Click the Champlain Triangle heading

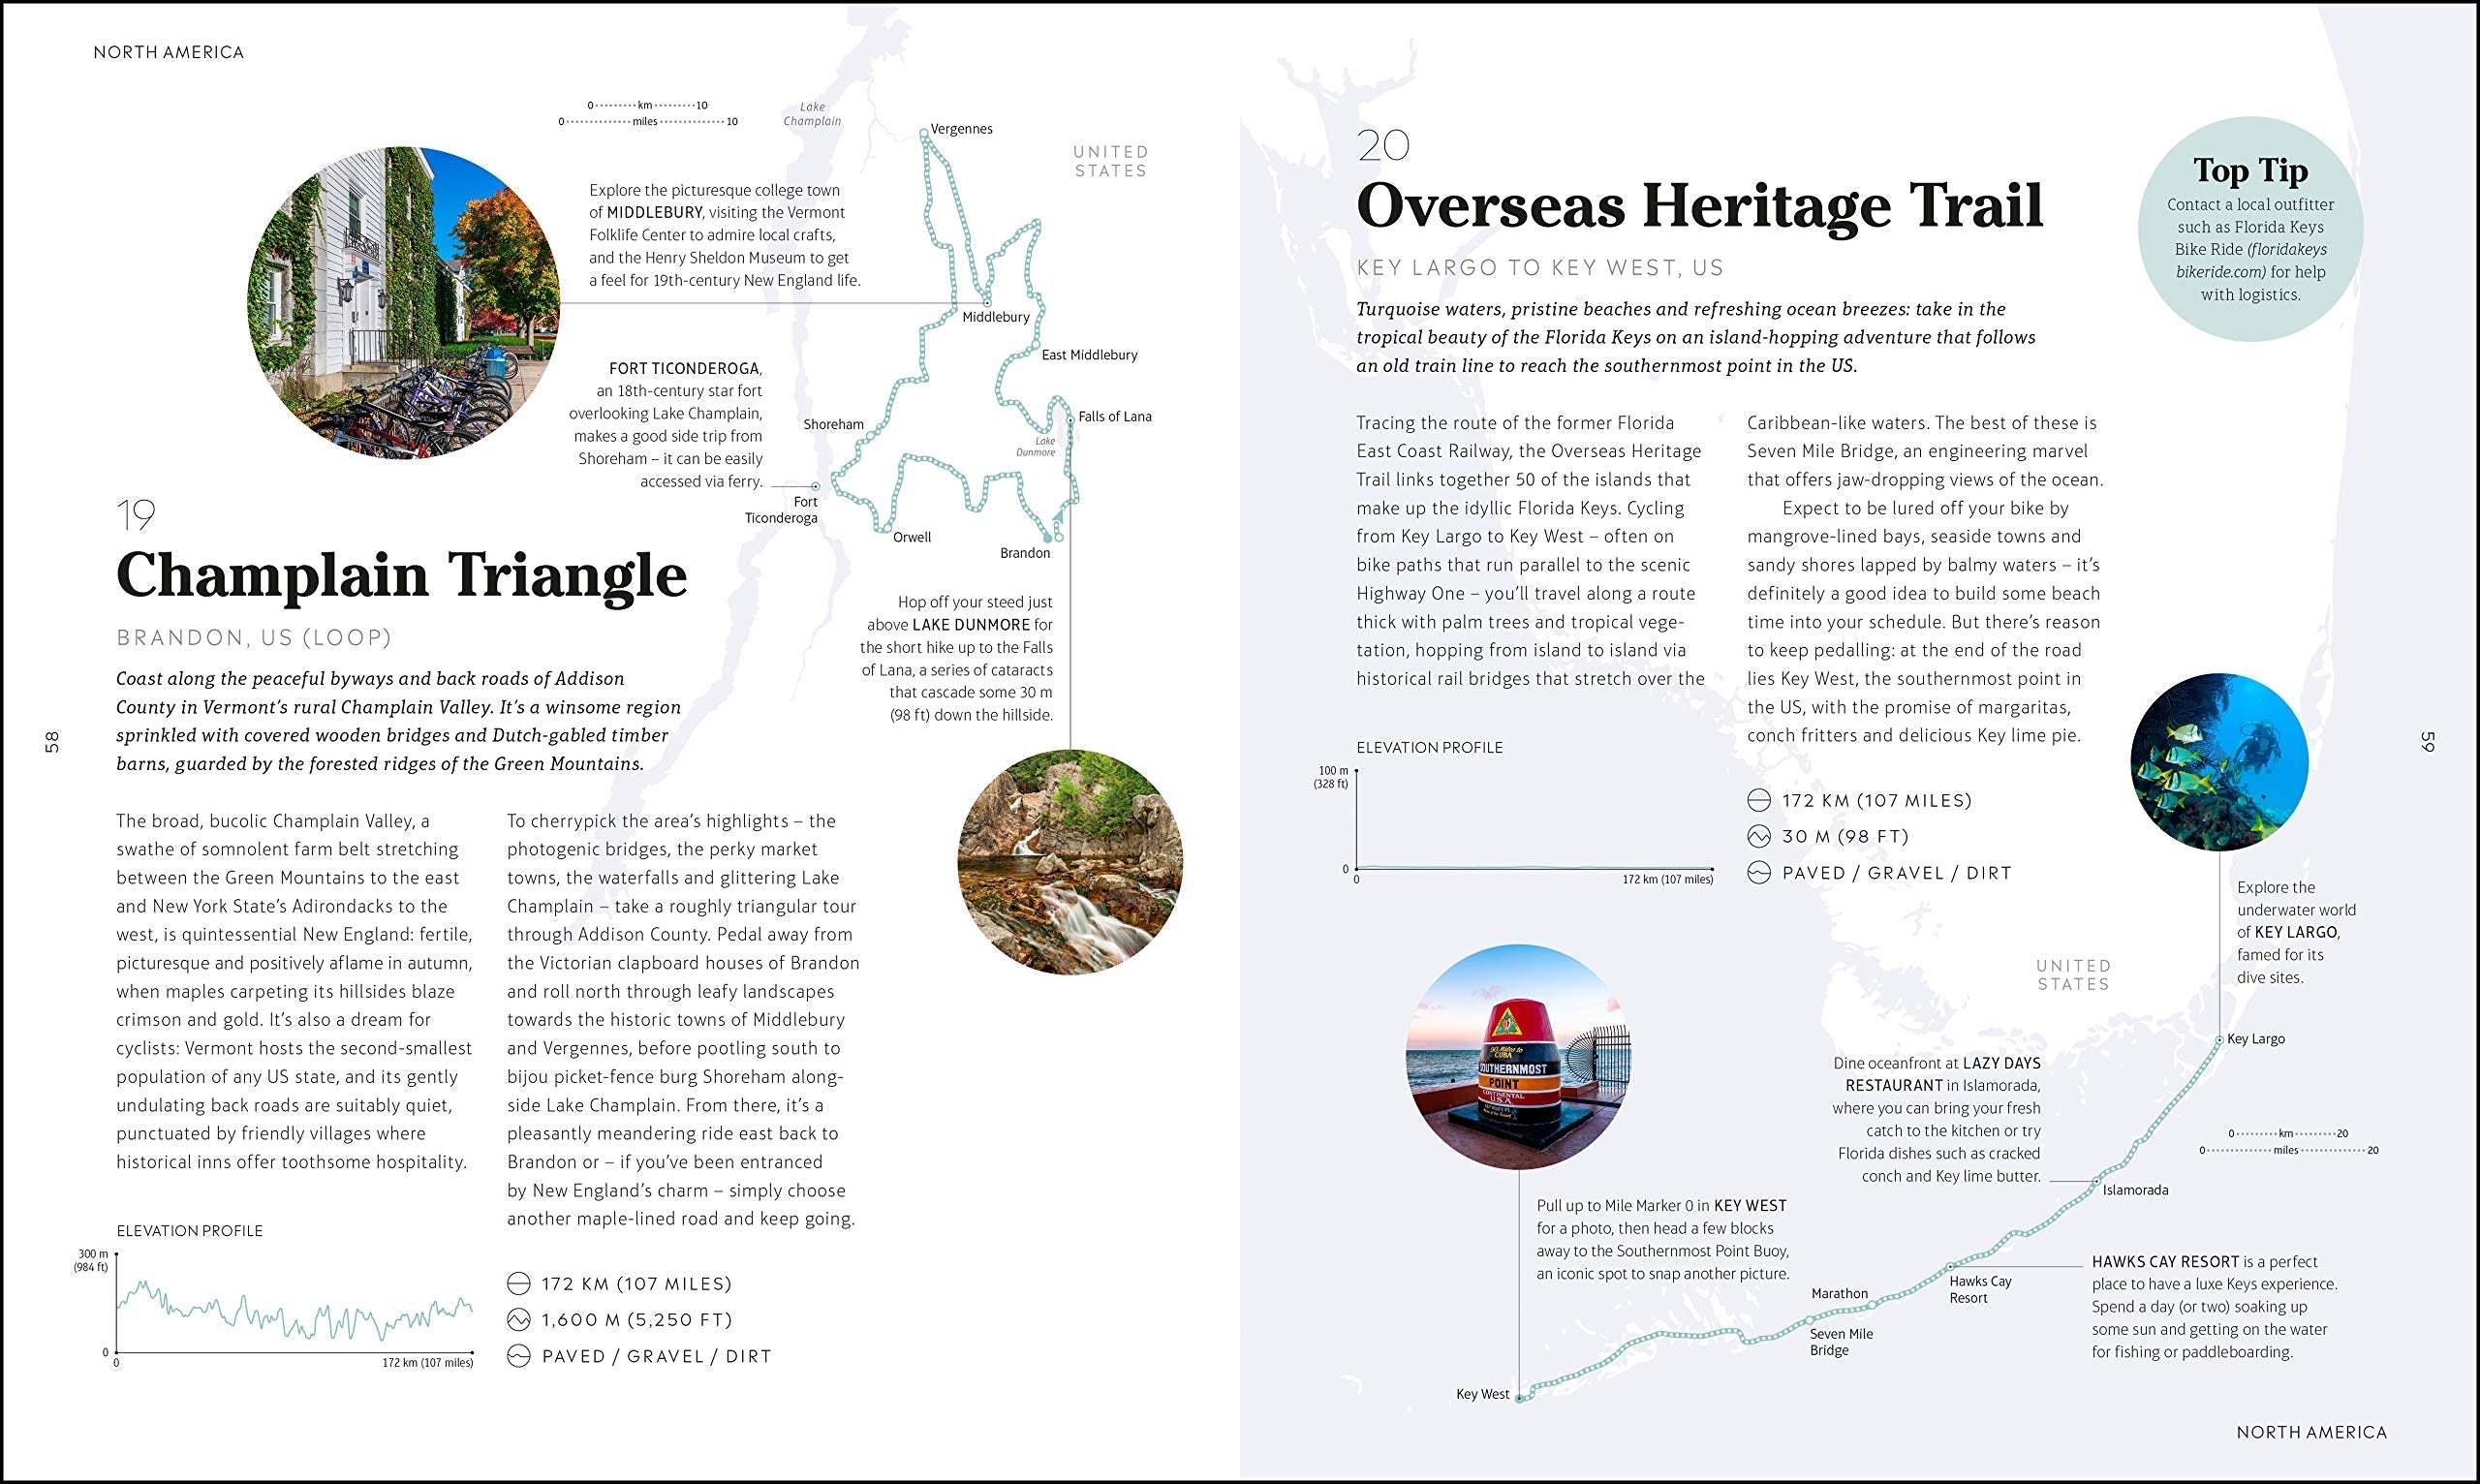[x=401, y=576]
